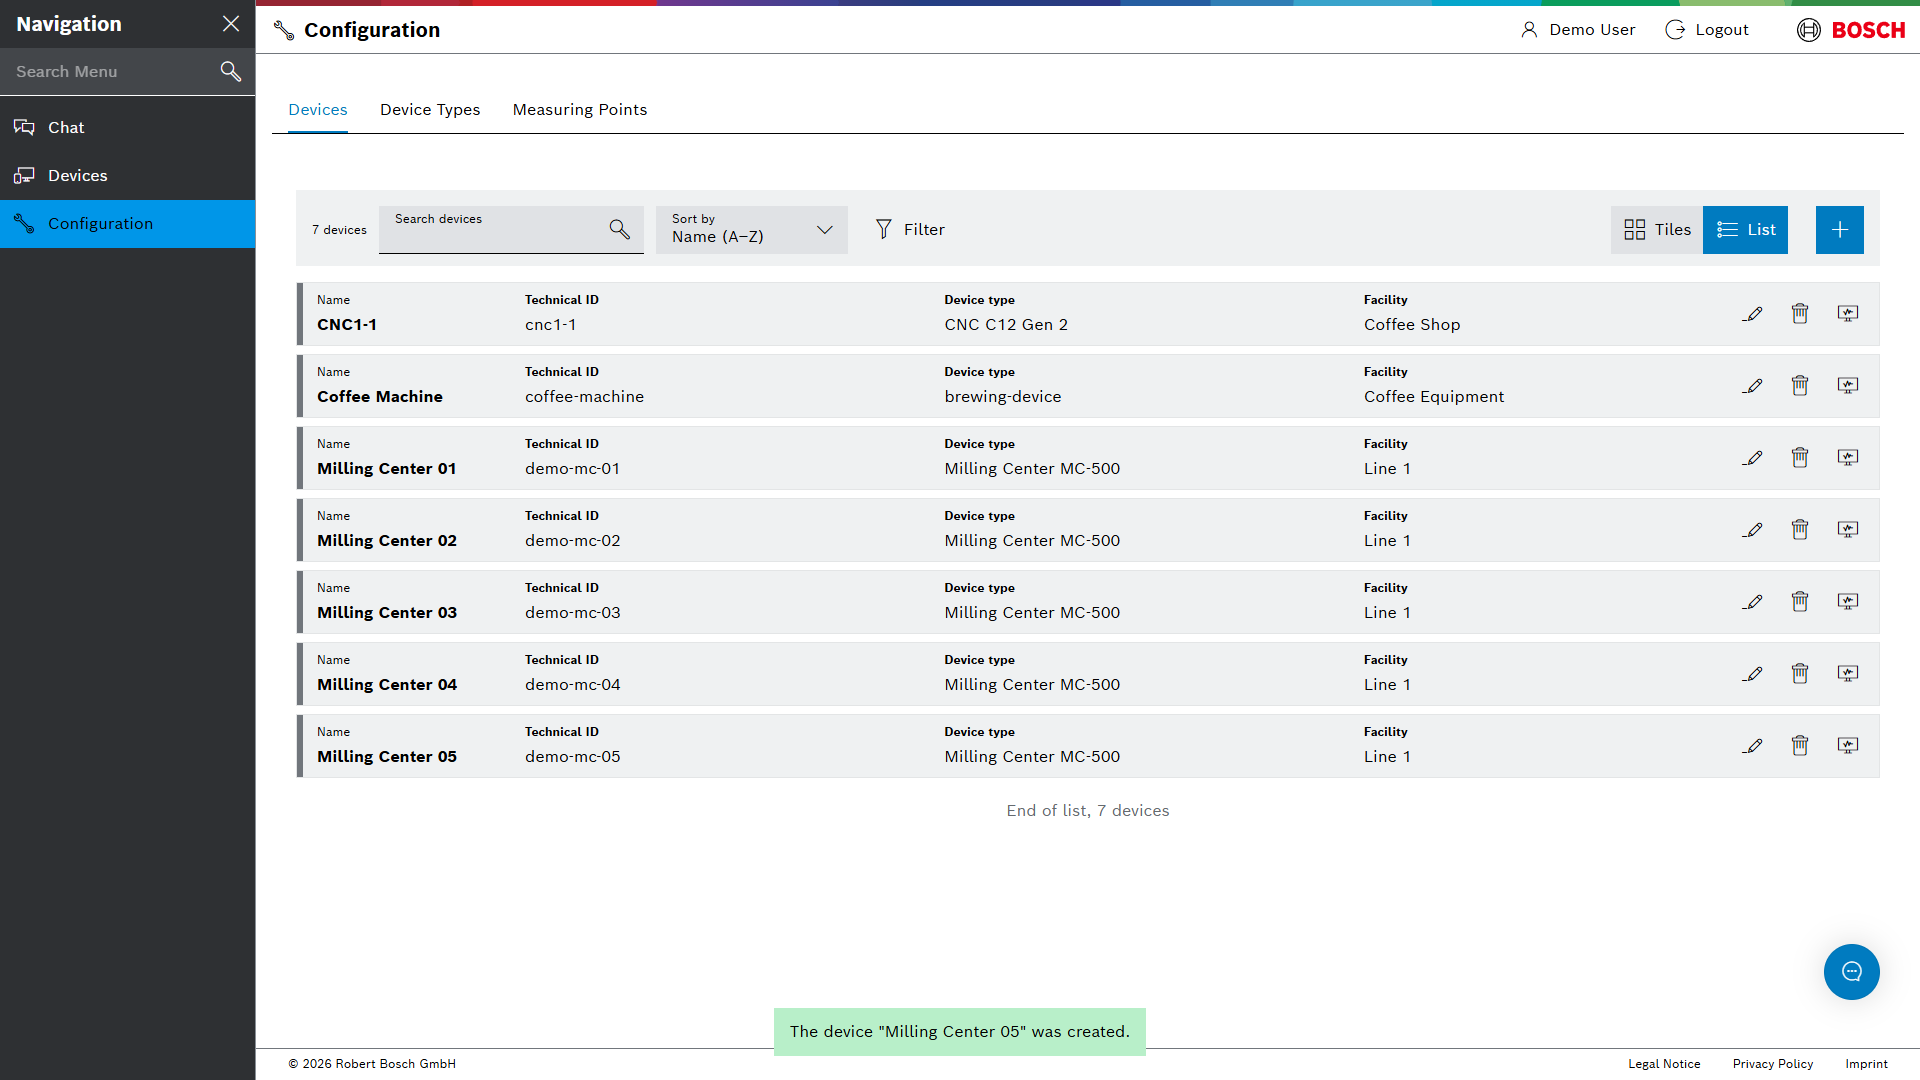Delete the Coffee Machine device
The height and width of the screenshot is (1080, 1920).
coord(1800,386)
